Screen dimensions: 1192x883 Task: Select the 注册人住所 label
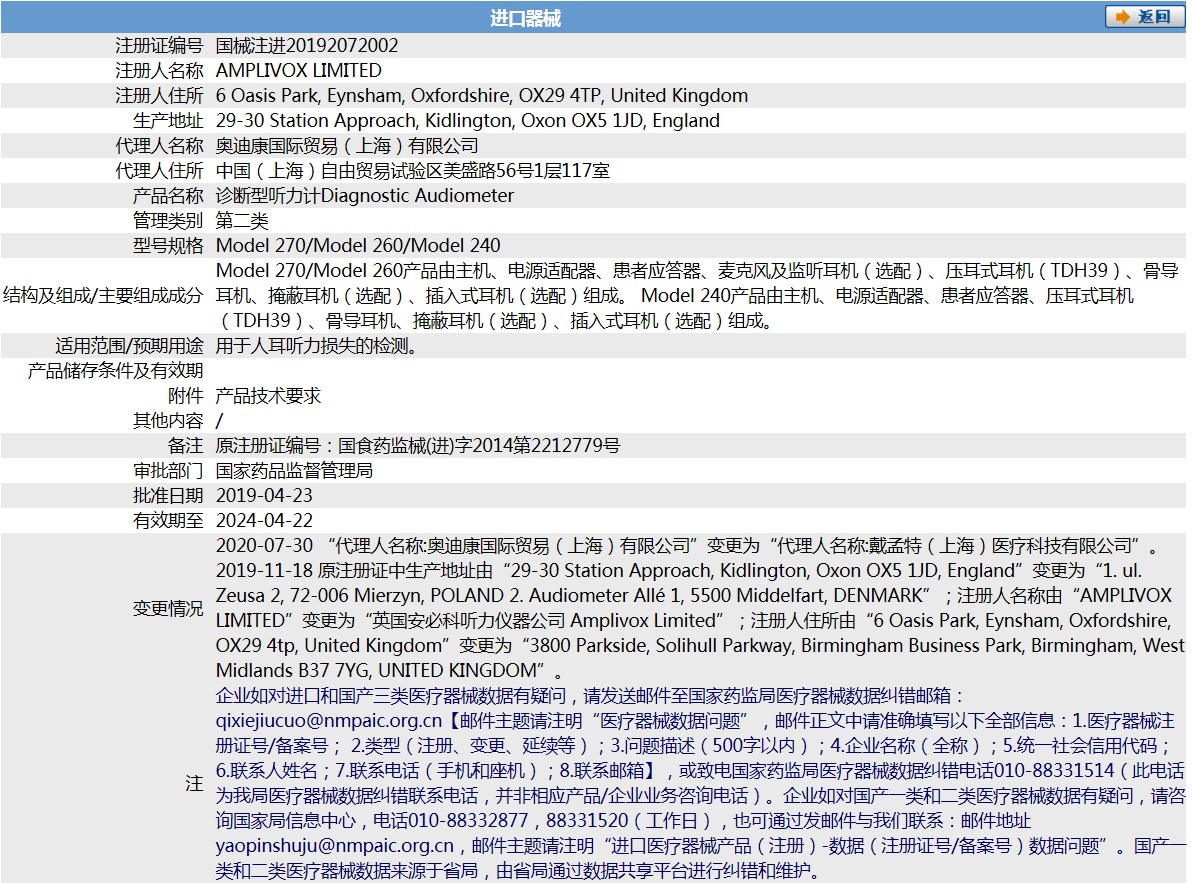coord(159,96)
